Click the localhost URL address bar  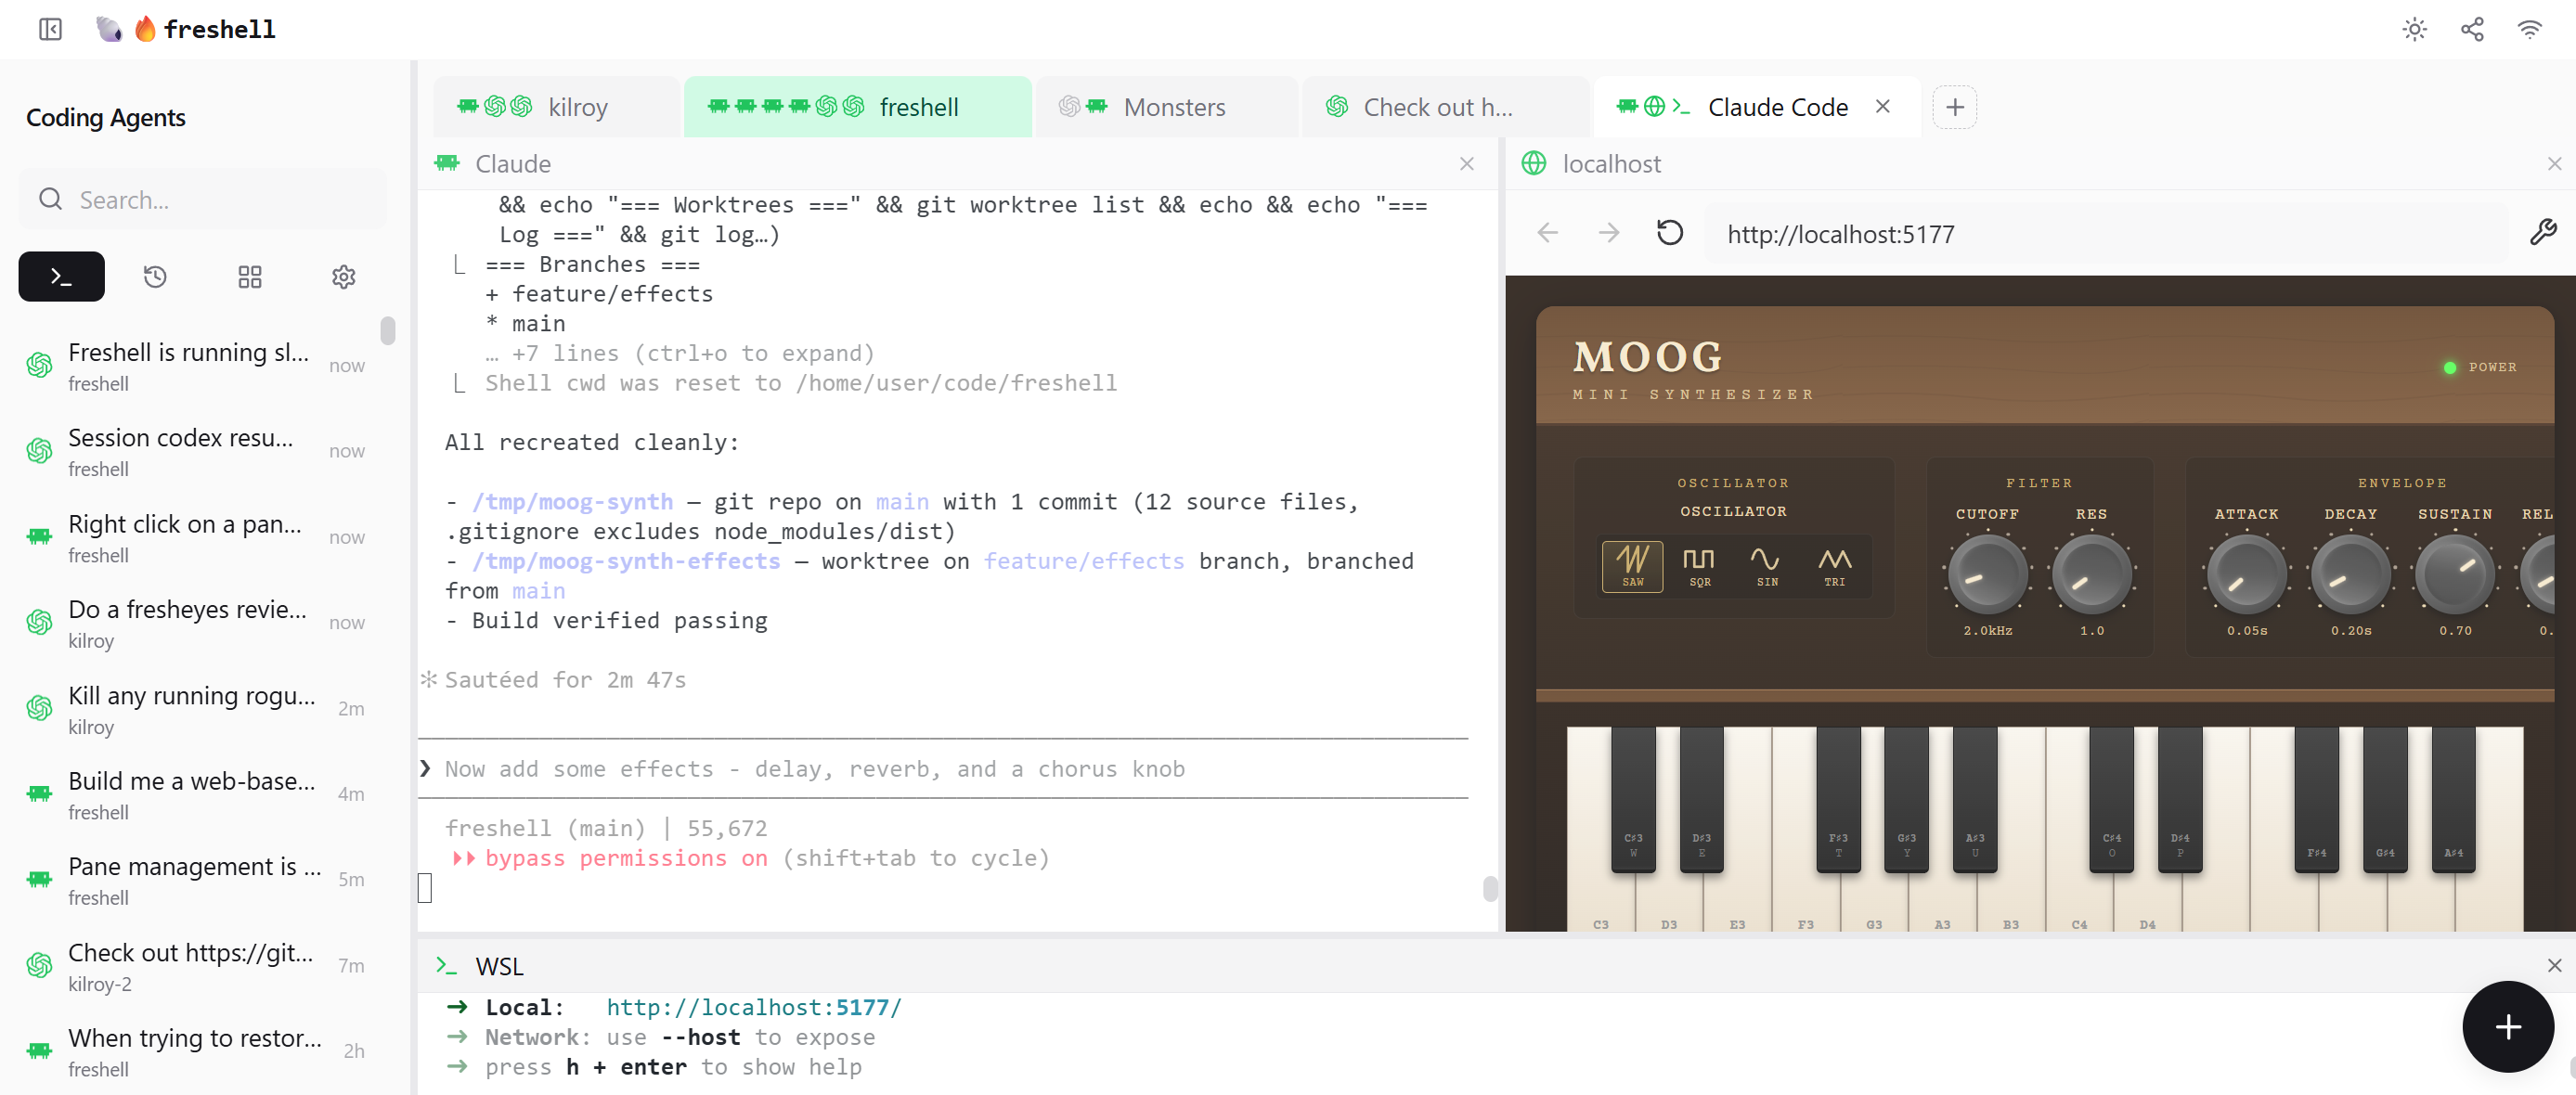point(2105,234)
